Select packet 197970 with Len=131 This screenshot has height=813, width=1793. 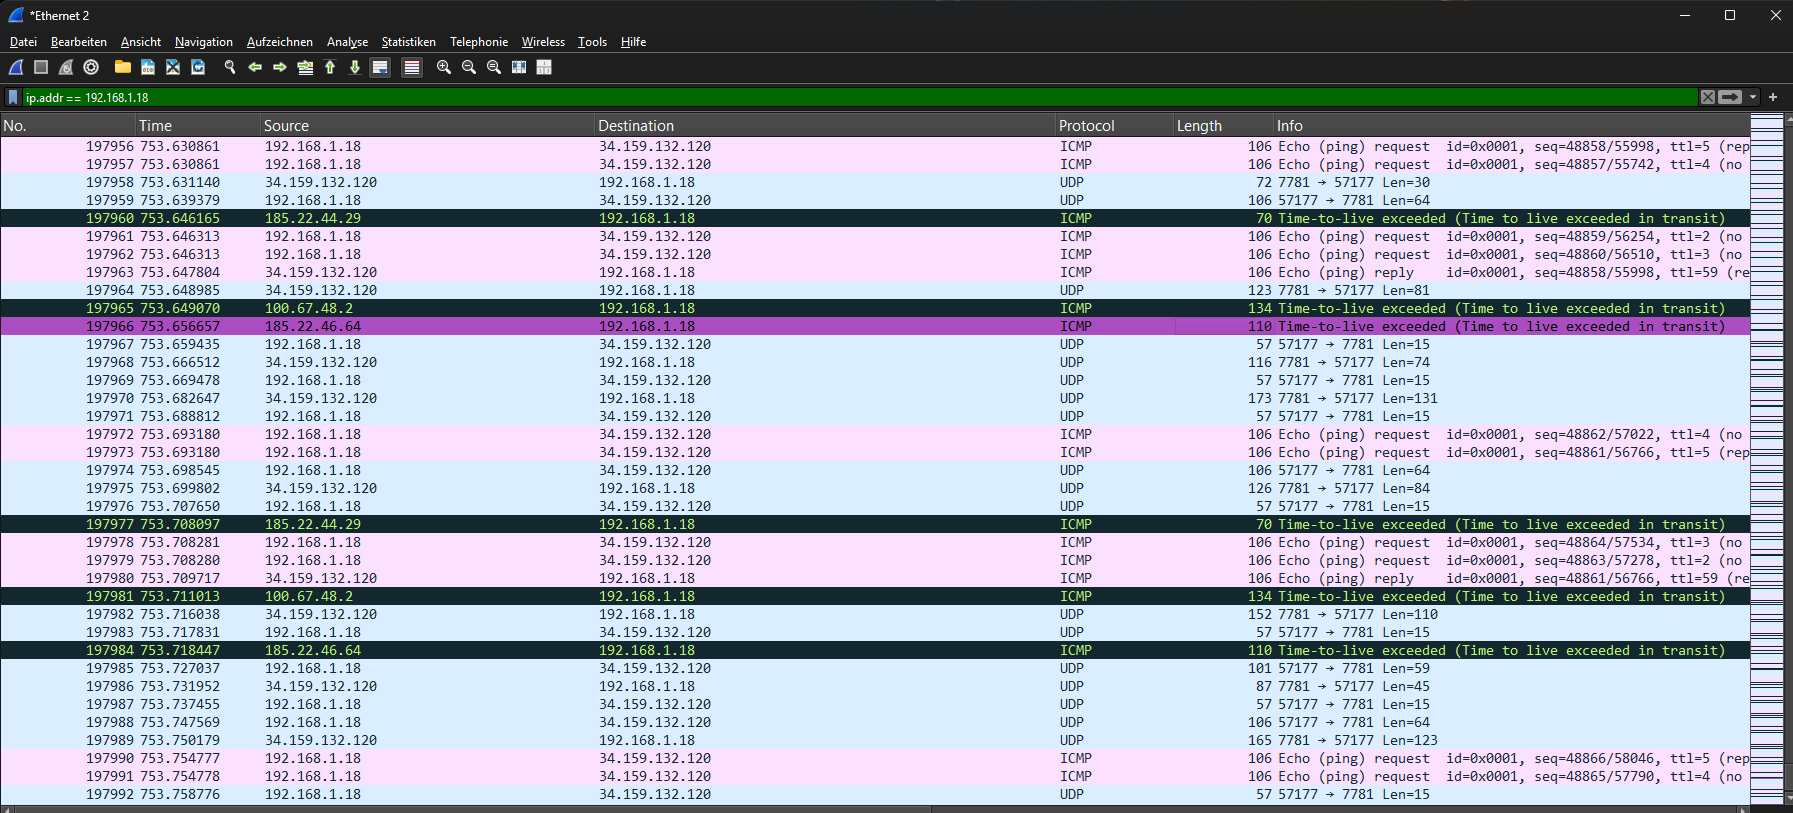[875, 398]
